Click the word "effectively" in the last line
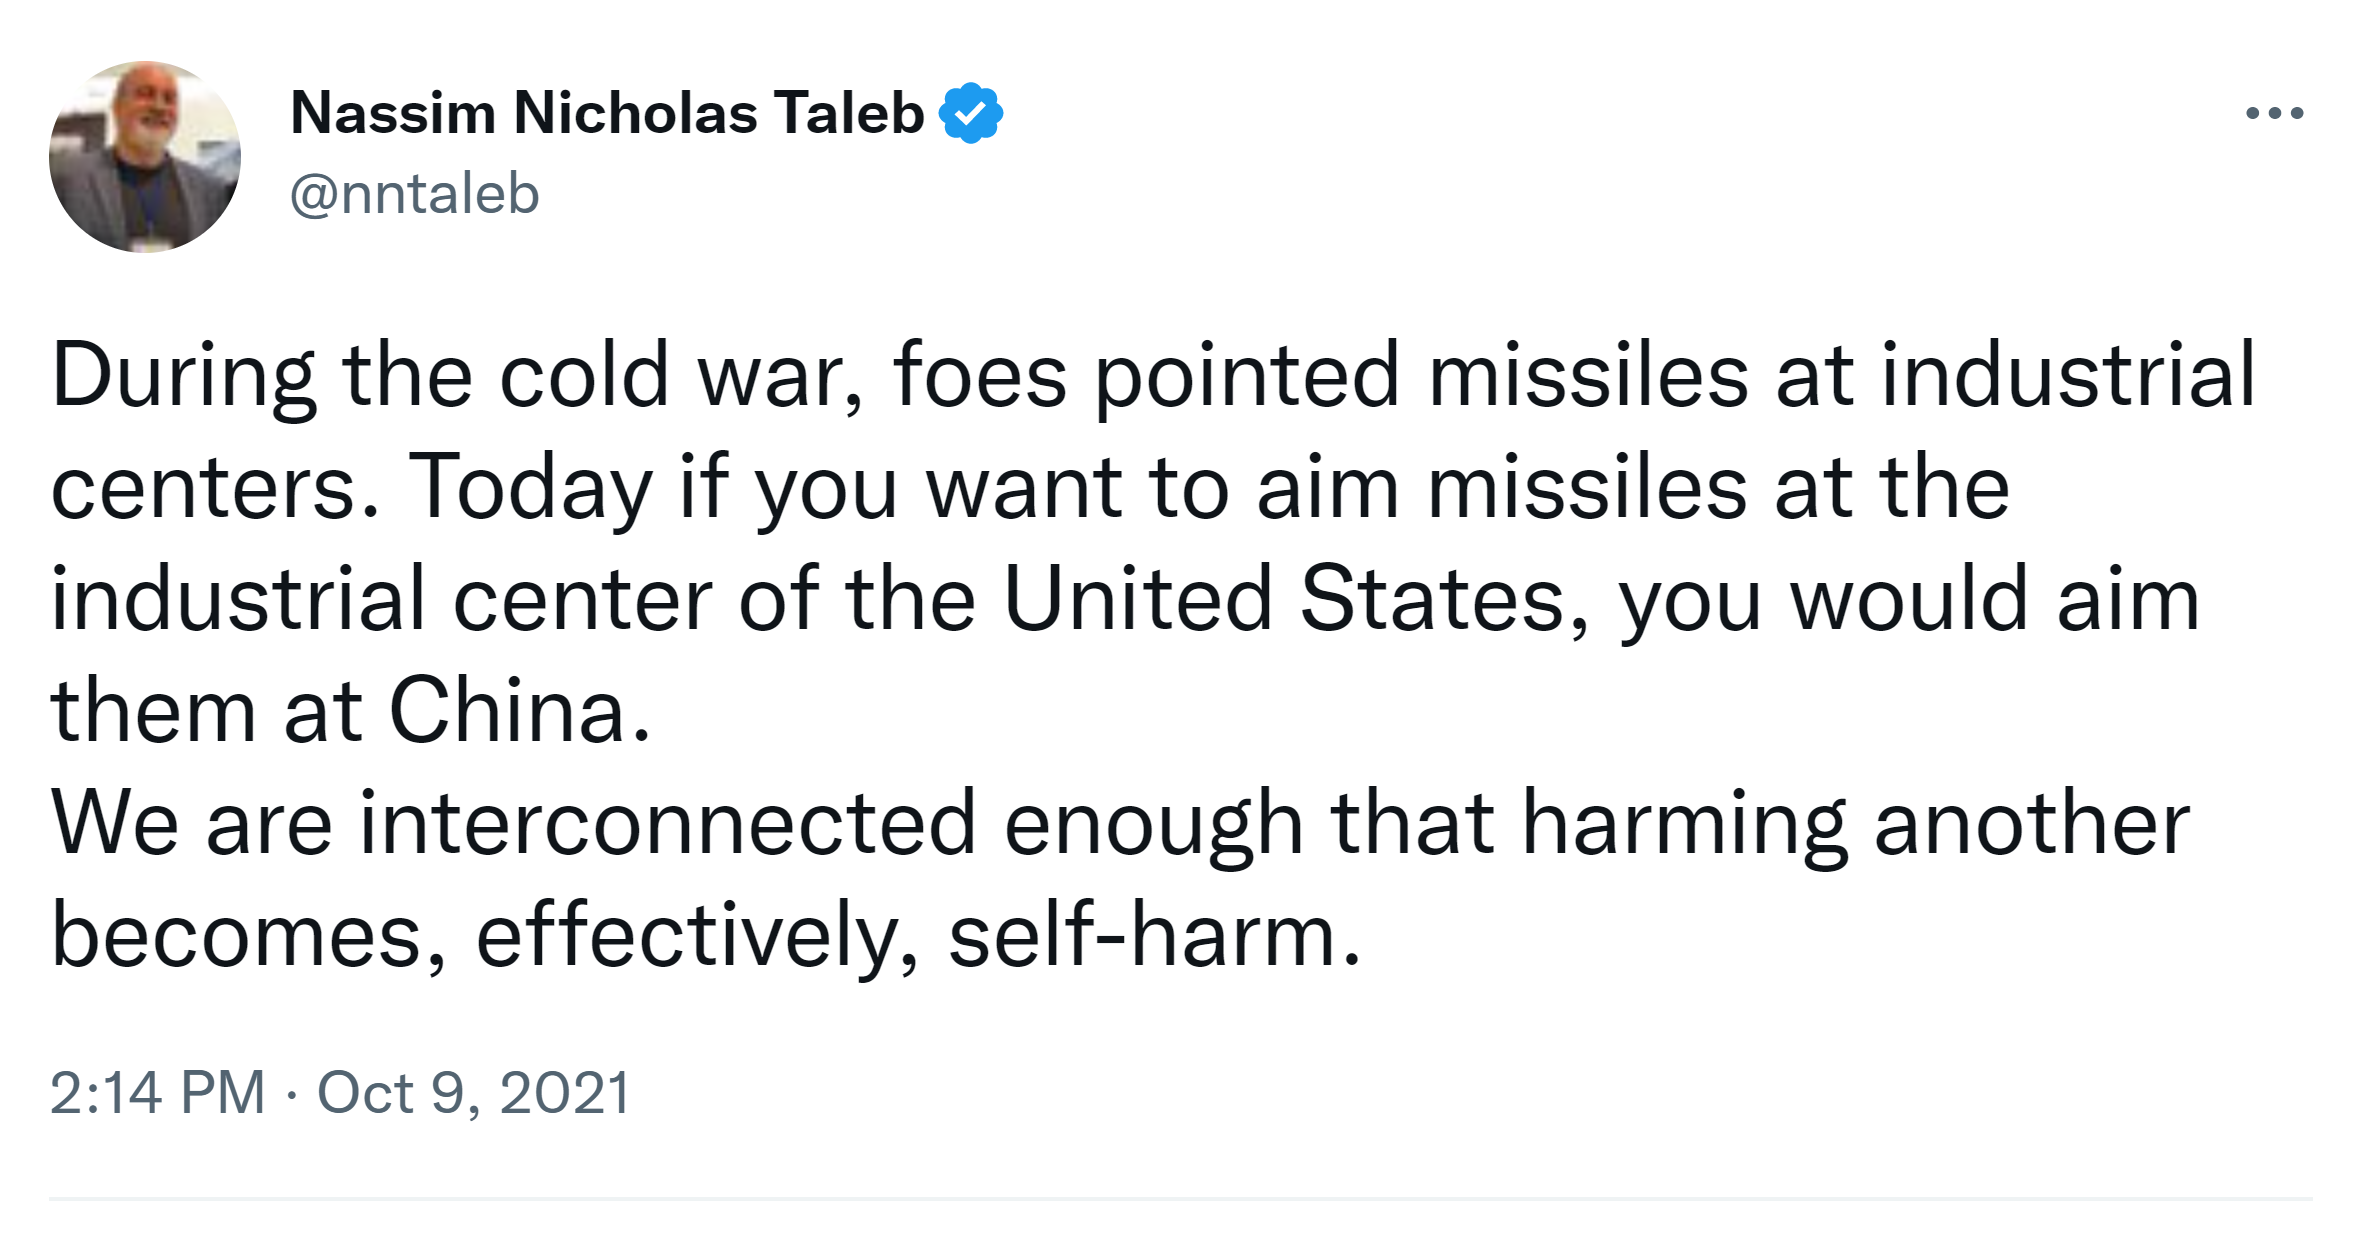This screenshot has height=1236, width=2360. tap(685, 935)
